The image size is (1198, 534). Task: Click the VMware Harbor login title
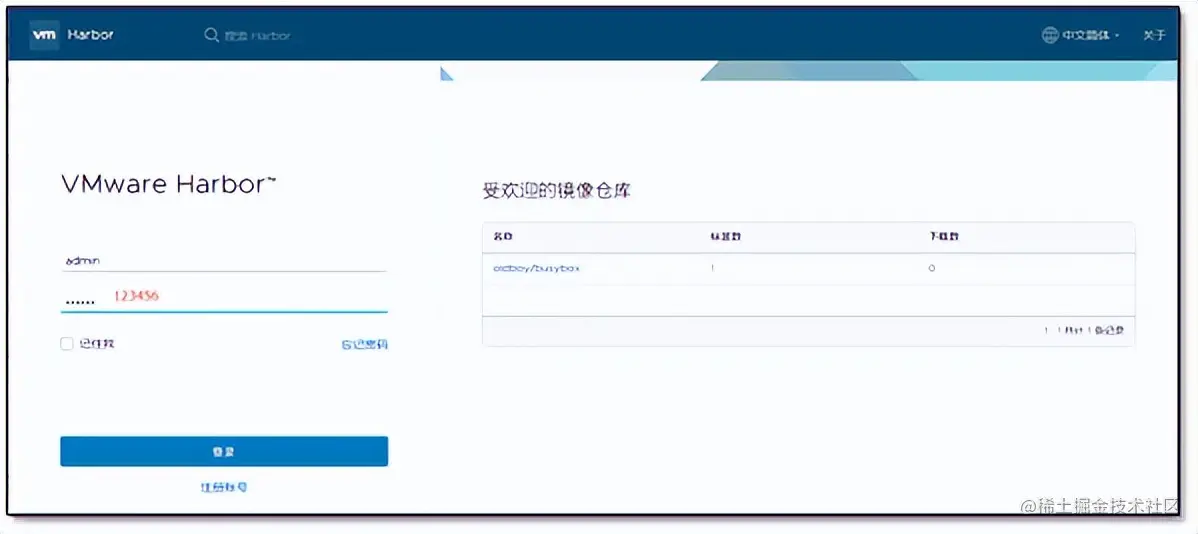(169, 185)
